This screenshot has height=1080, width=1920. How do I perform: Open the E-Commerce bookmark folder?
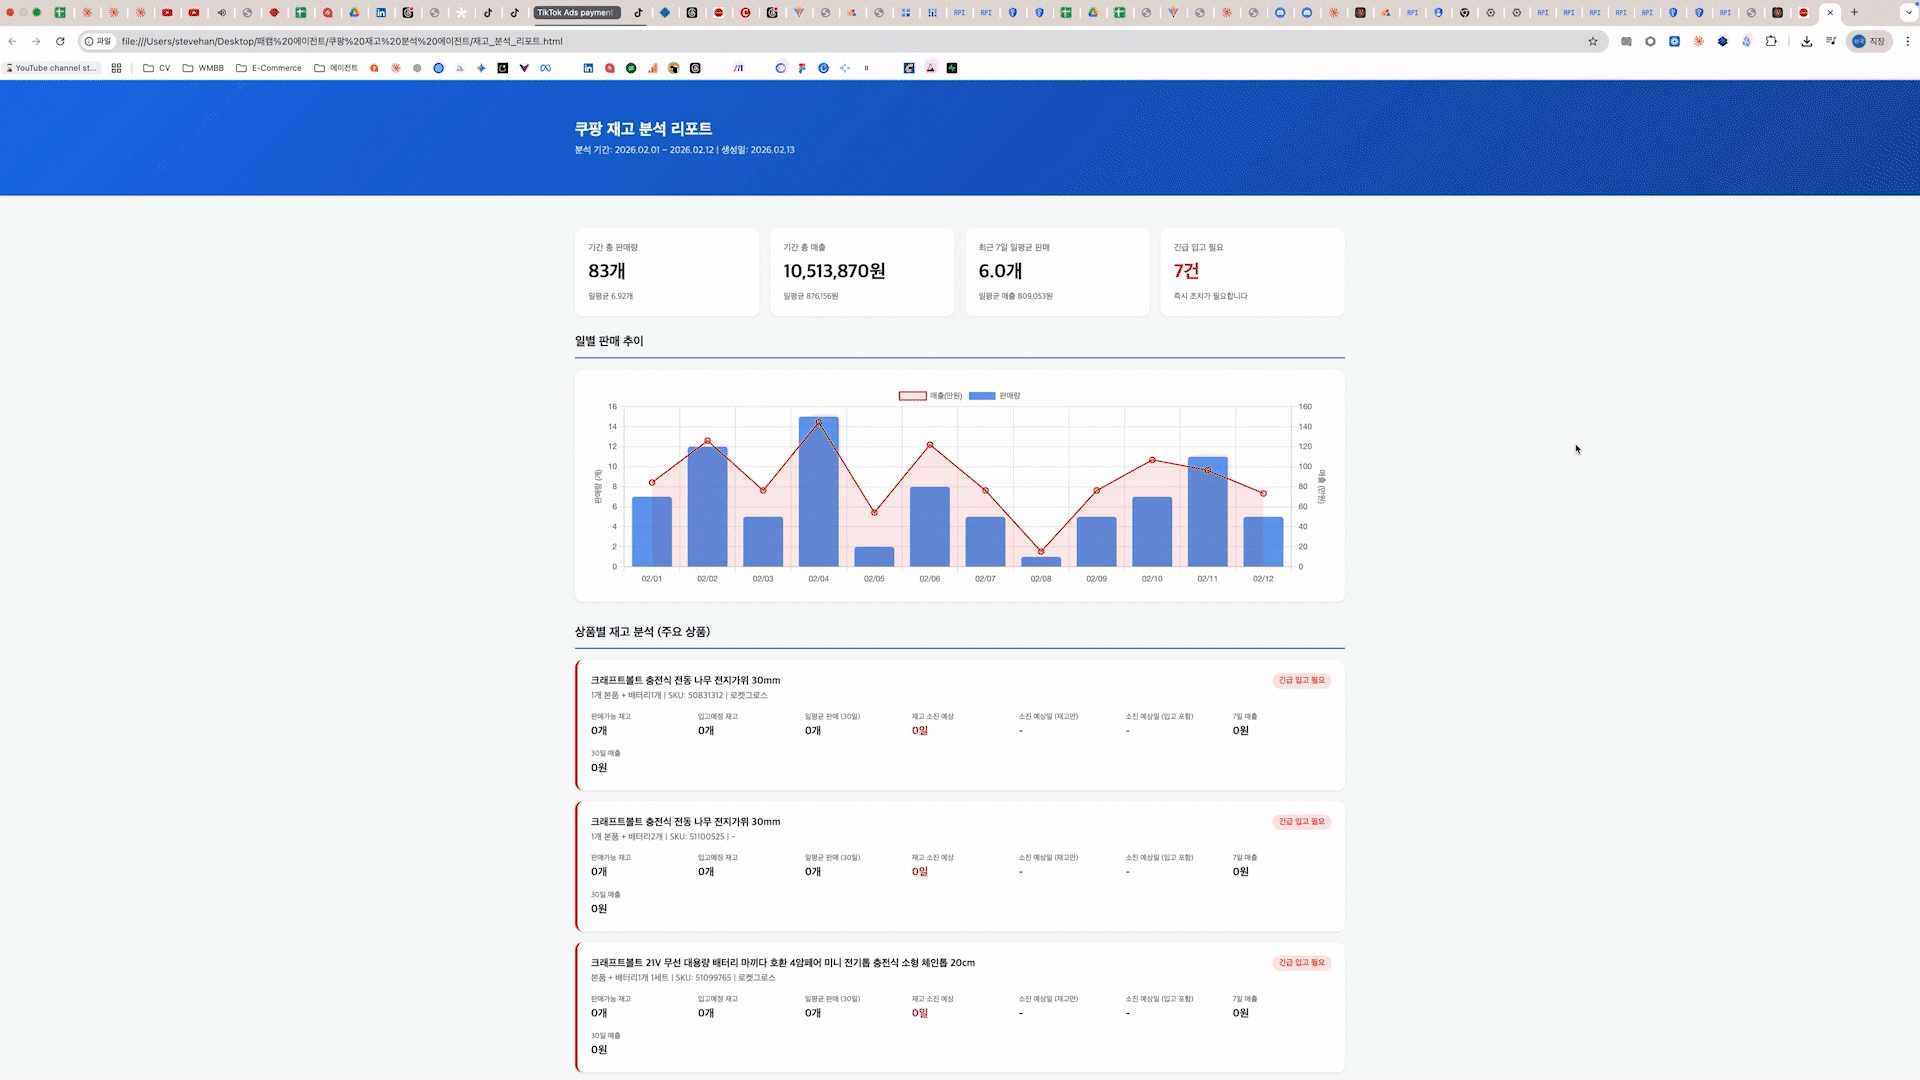269,68
